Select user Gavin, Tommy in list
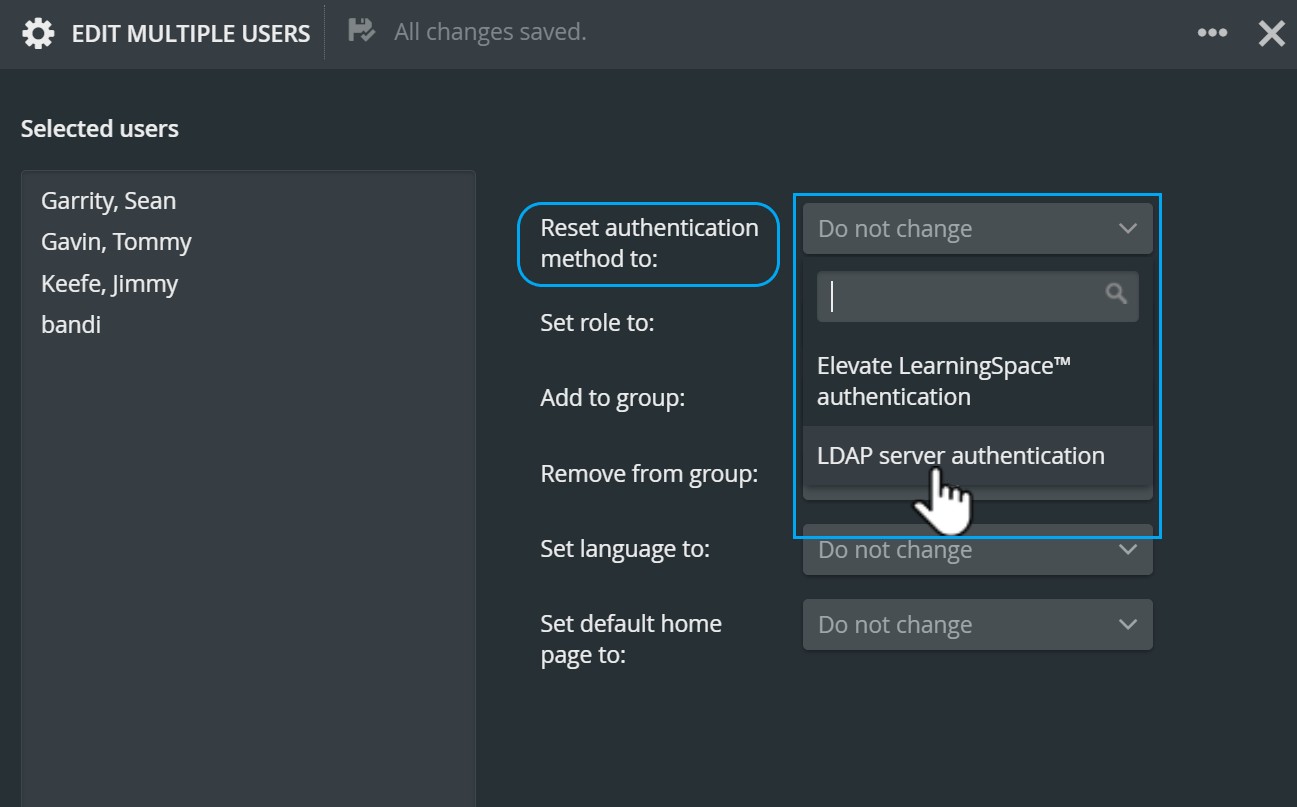 click(116, 242)
